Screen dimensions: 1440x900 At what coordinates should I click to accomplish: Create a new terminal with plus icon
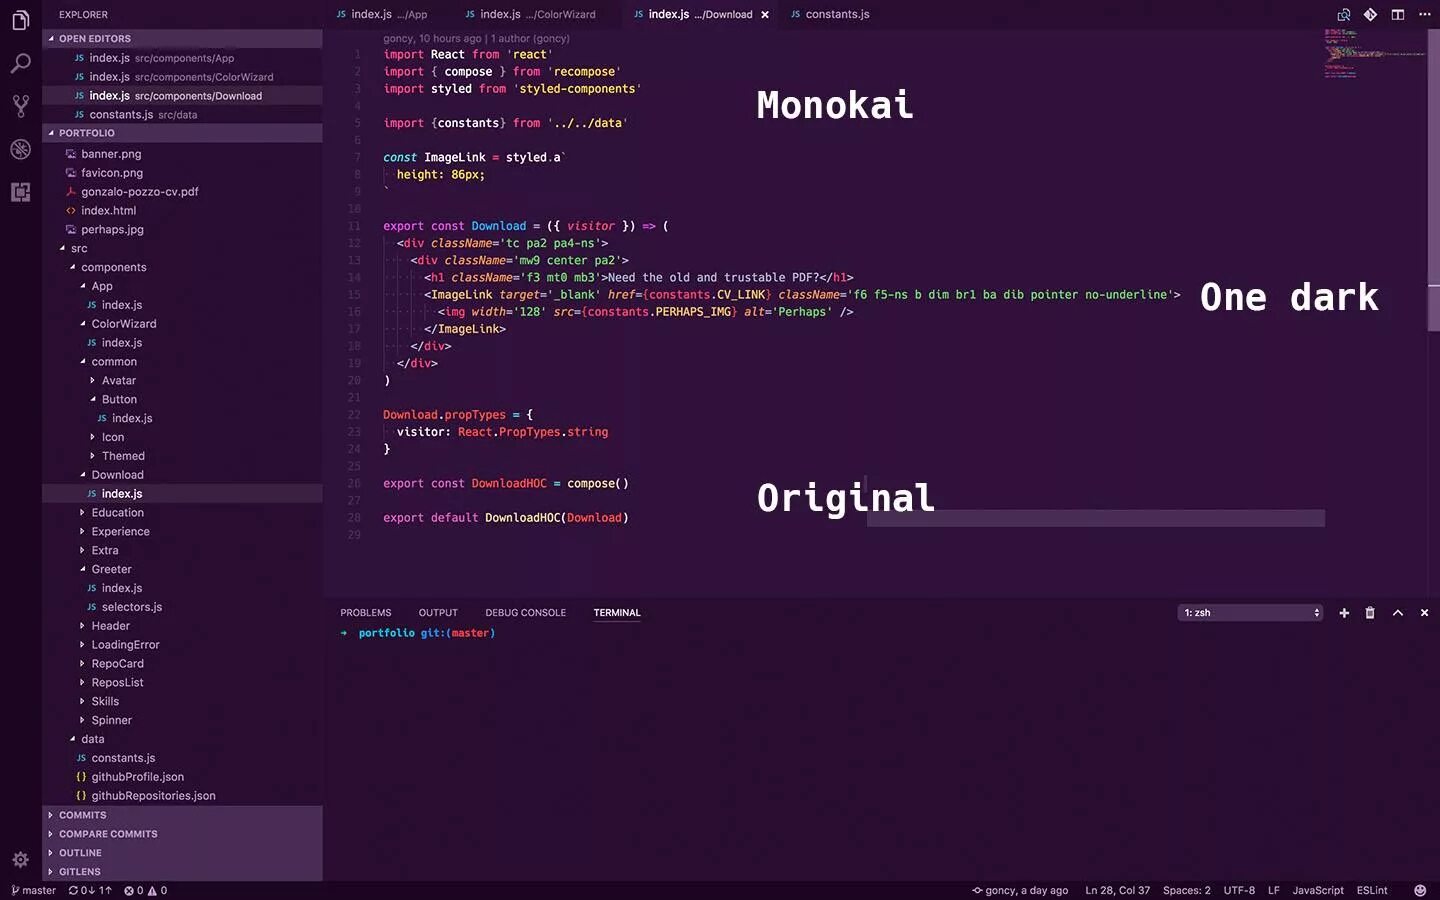[x=1344, y=613]
